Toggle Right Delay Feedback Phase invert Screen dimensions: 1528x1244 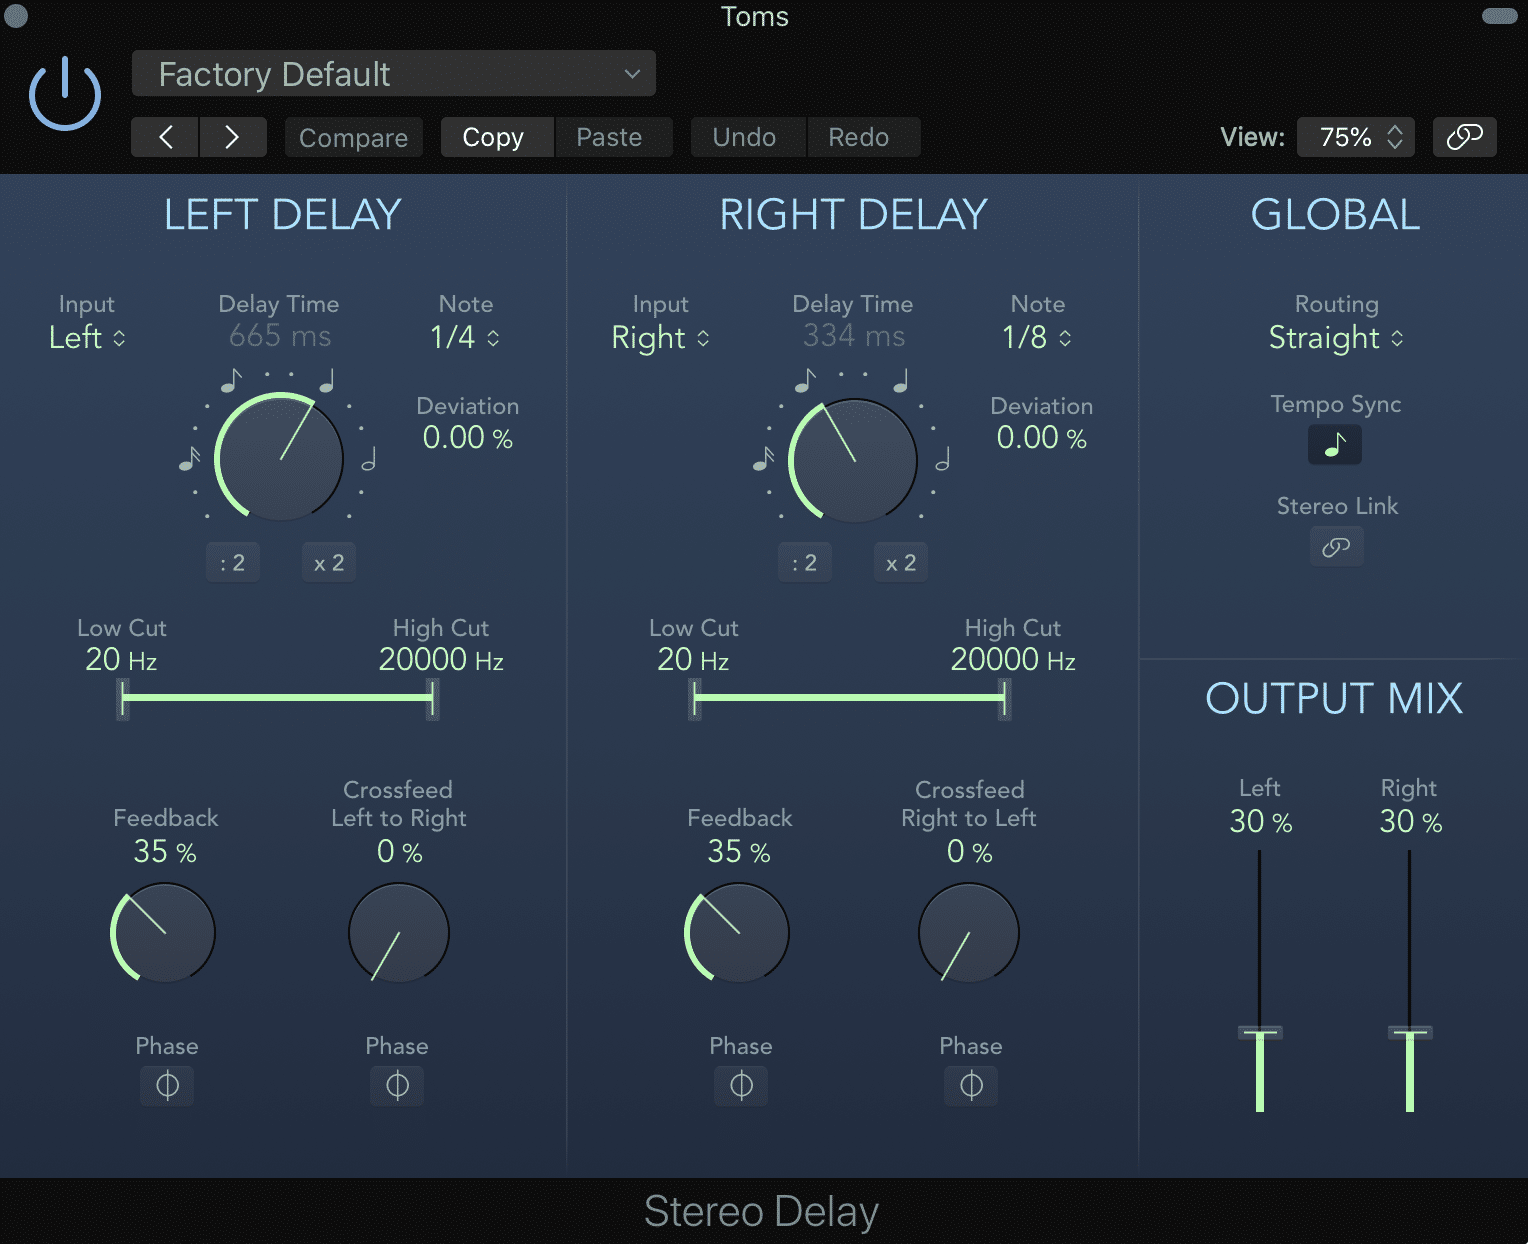[x=741, y=1085]
